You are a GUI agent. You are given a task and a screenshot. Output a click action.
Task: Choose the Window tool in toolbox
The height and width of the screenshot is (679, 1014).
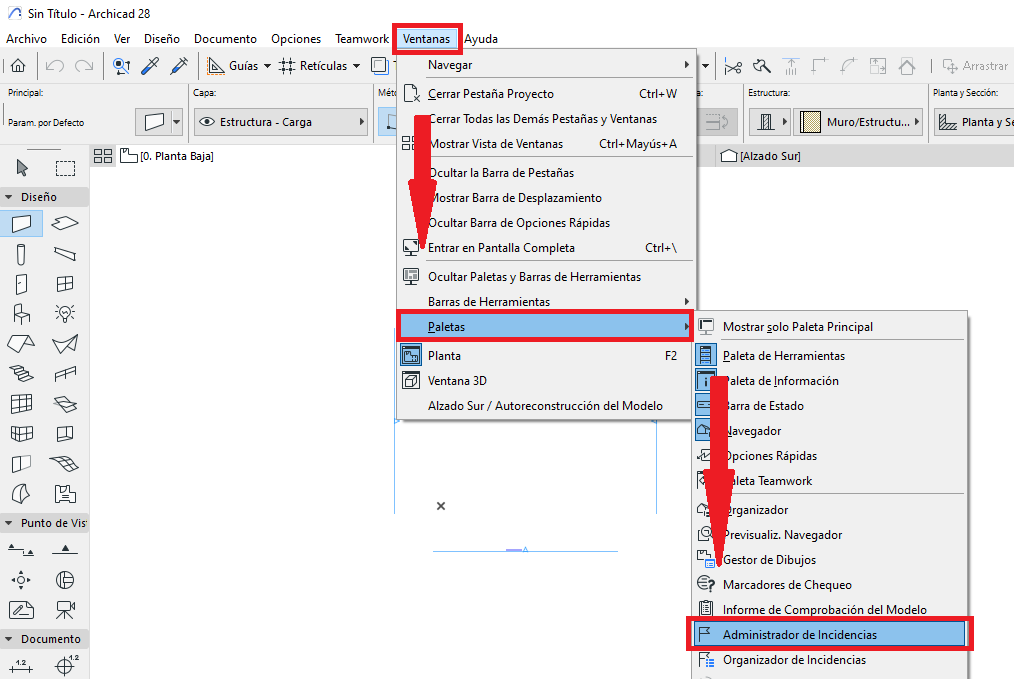point(65,284)
